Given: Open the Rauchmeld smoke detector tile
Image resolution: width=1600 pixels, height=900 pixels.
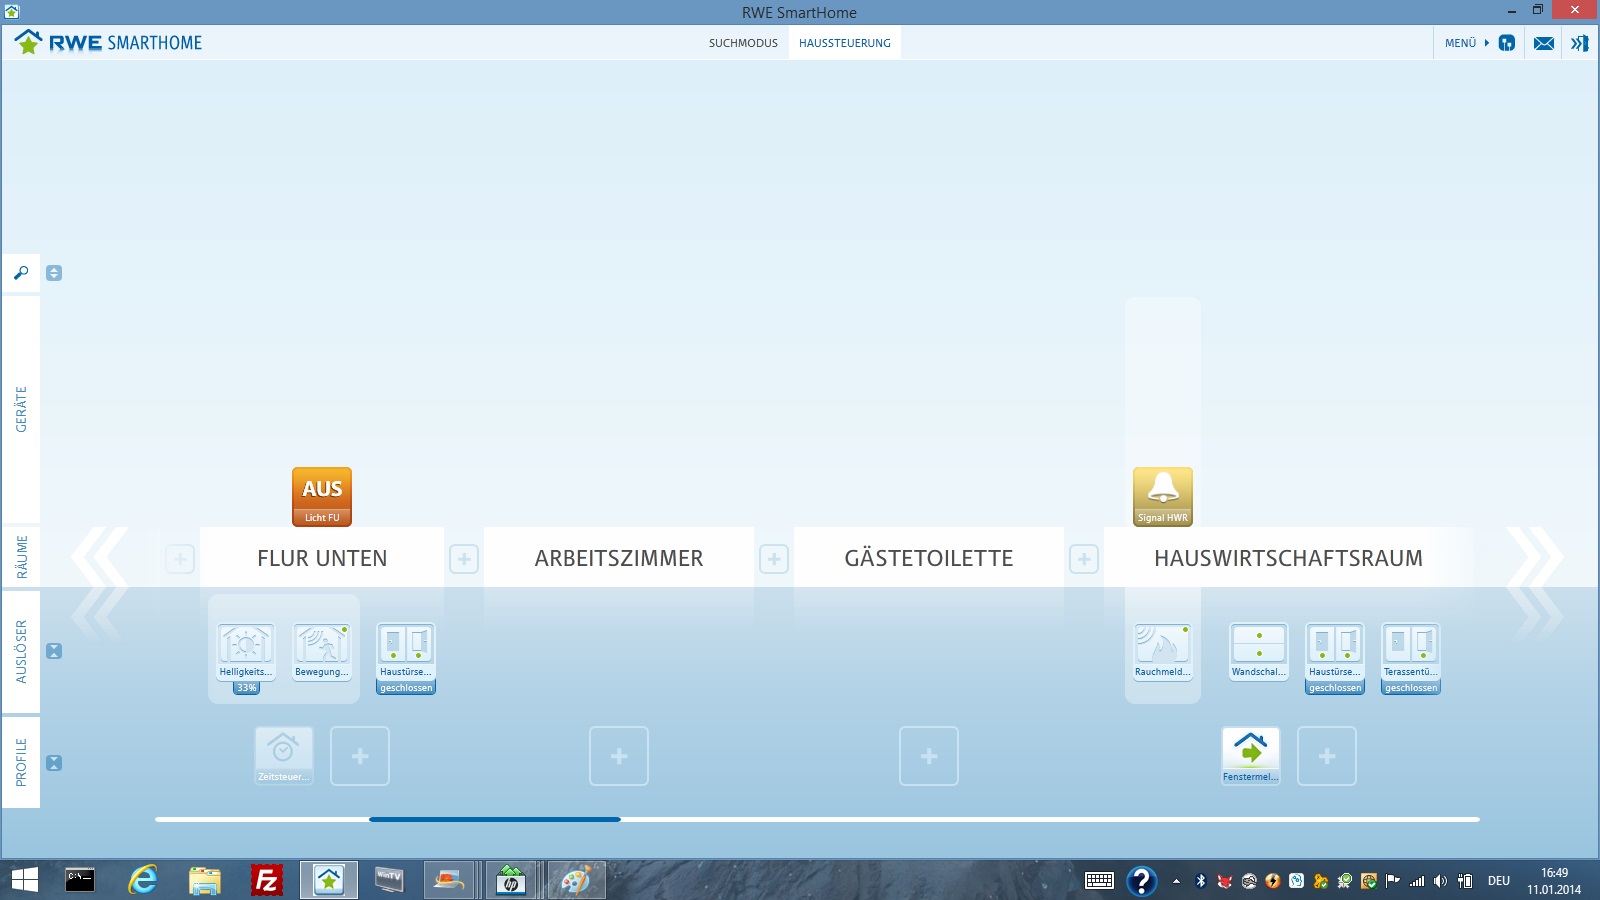Looking at the screenshot, I should click(x=1163, y=651).
